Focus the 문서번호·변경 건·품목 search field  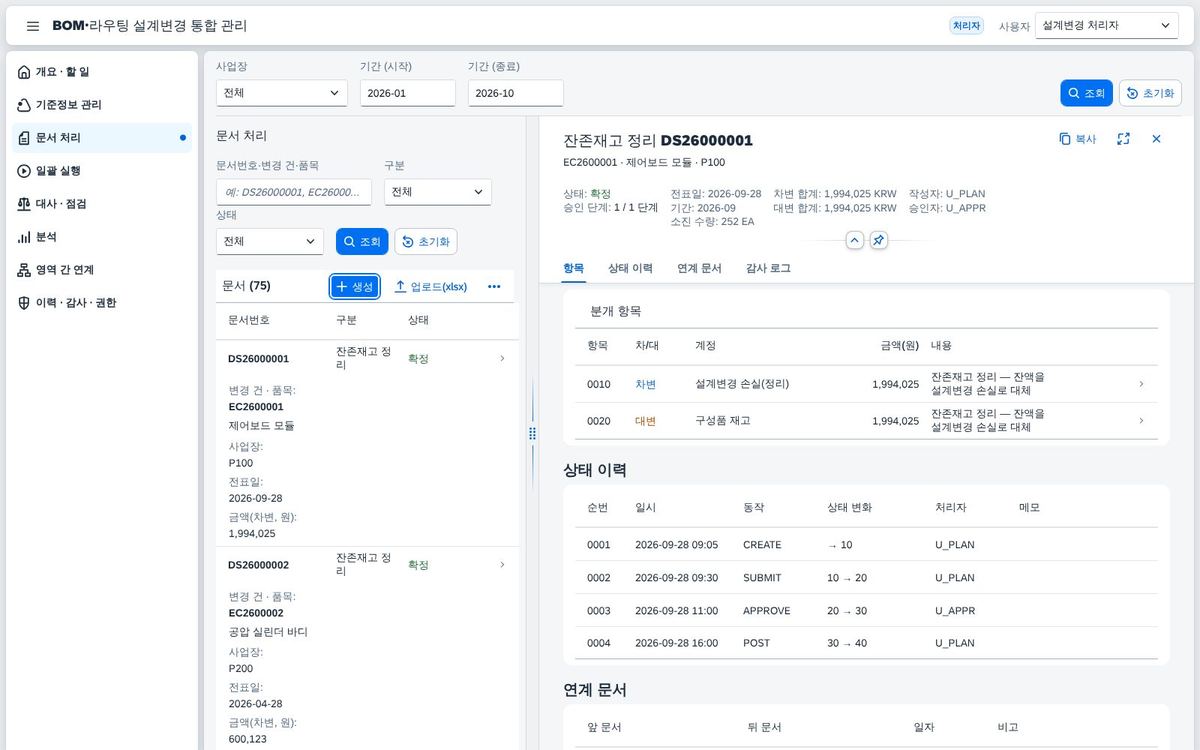point(293,192)
